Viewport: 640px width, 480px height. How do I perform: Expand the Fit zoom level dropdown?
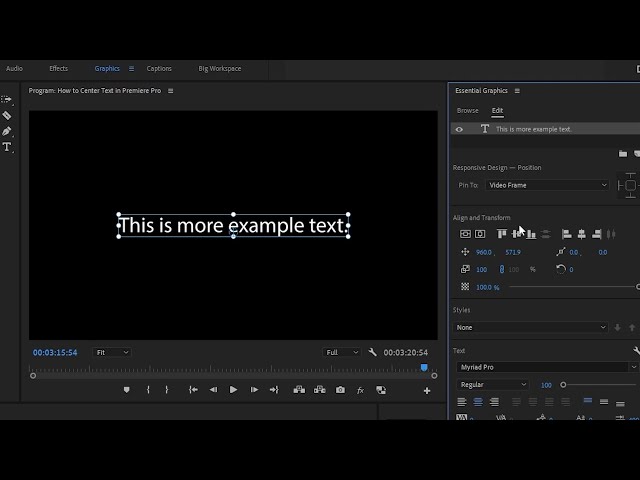point(111,352)
